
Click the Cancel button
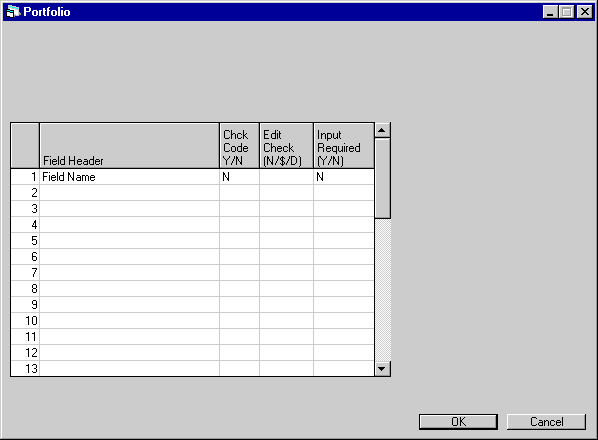pyautogui.click(x=546, y=422)
